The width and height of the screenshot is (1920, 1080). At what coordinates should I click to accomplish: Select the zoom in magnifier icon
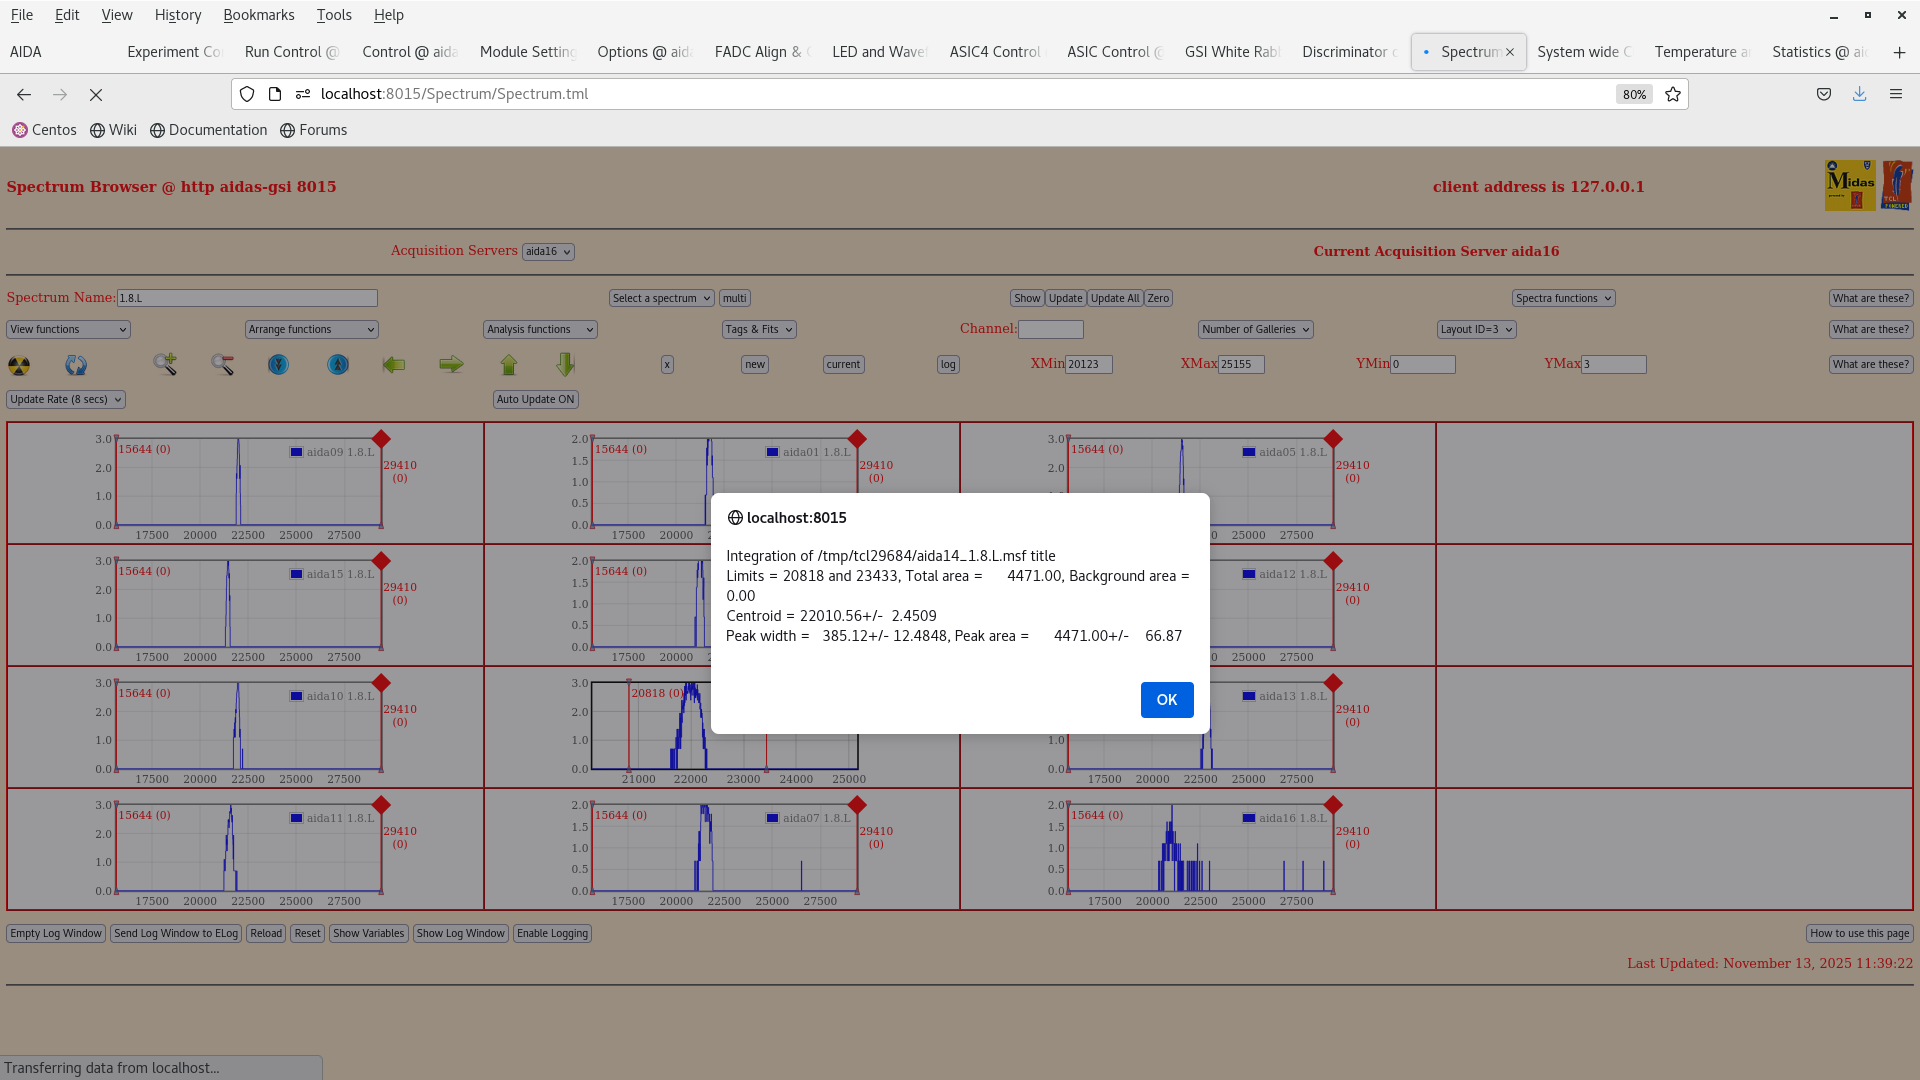tap(165, 364)
